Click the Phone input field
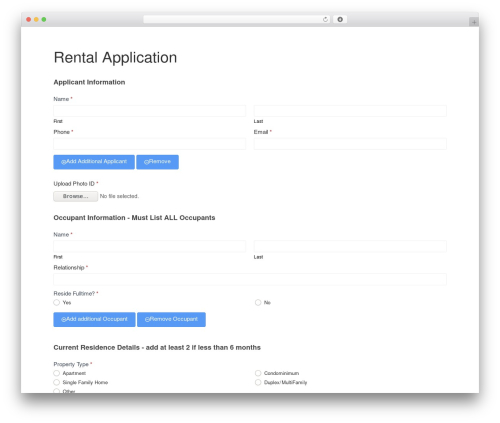 [149, 144]
